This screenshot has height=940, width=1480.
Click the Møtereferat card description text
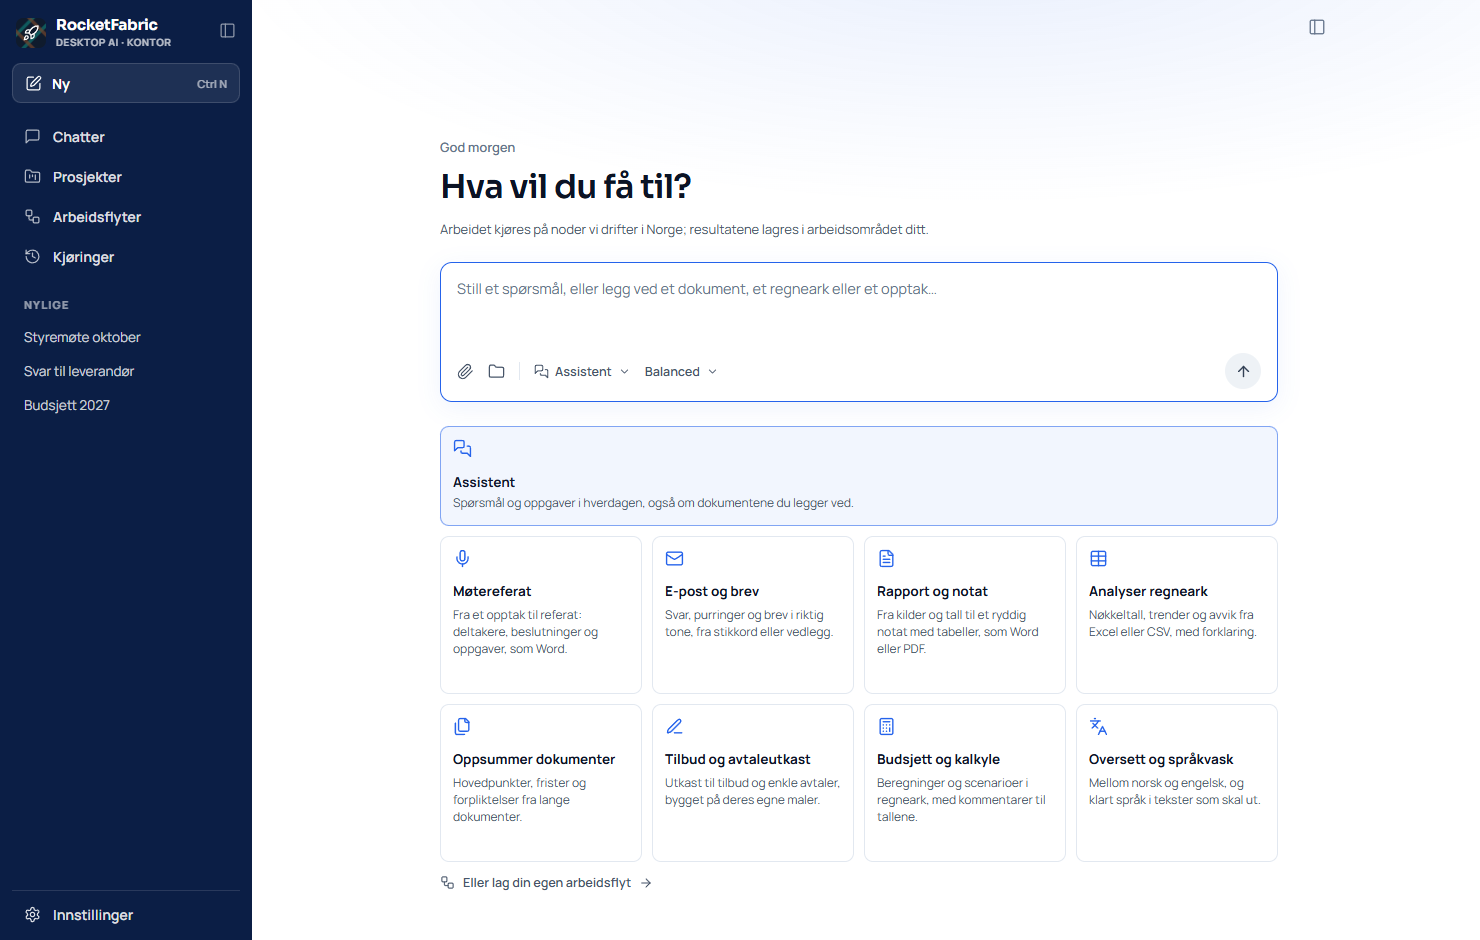pos(525,632)
